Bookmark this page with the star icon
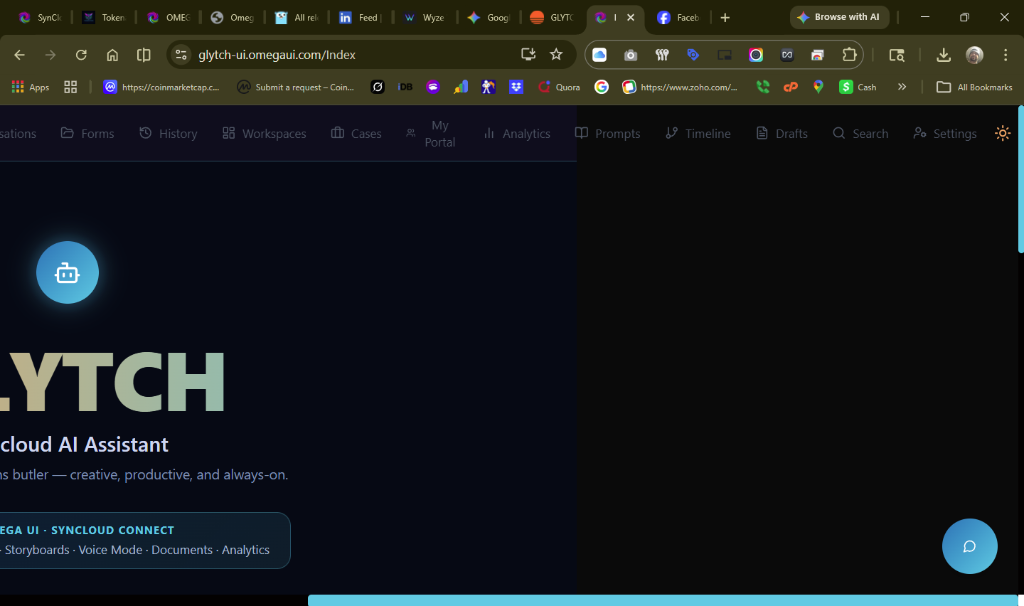Image resolution: width=1024 pixels, height=606 pixels. (556, 55)
